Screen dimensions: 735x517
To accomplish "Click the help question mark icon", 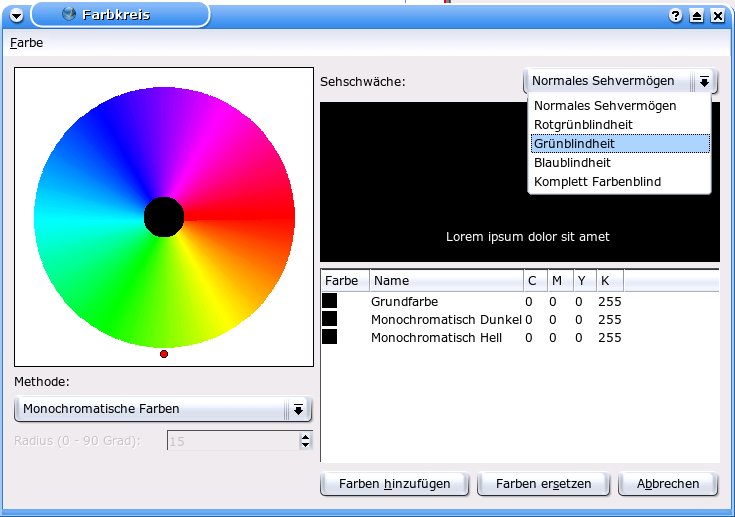I will (x=676, y=16).
